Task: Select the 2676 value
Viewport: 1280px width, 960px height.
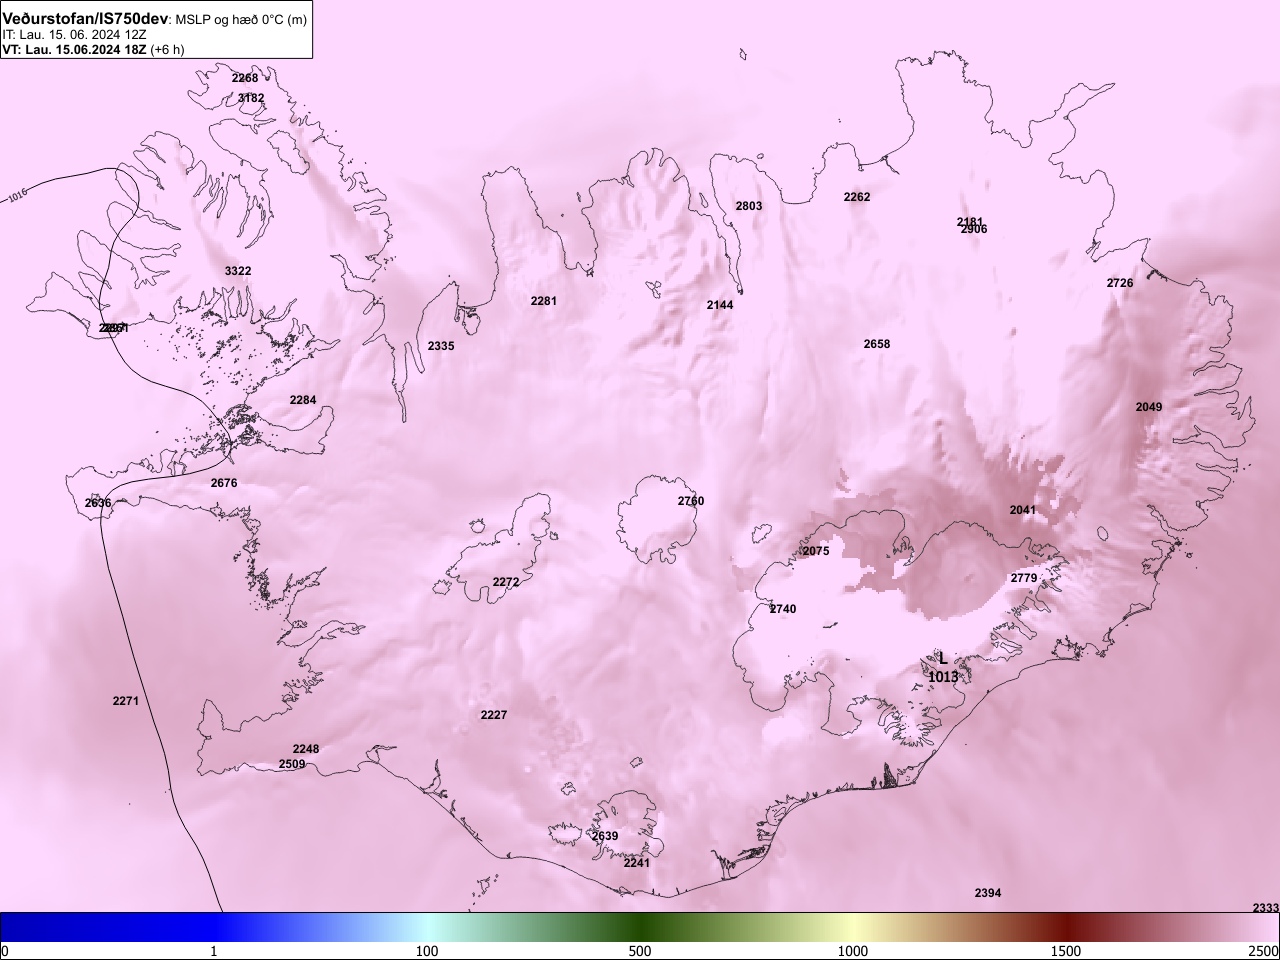Action: pyautogui.click(x=224, y=483)
